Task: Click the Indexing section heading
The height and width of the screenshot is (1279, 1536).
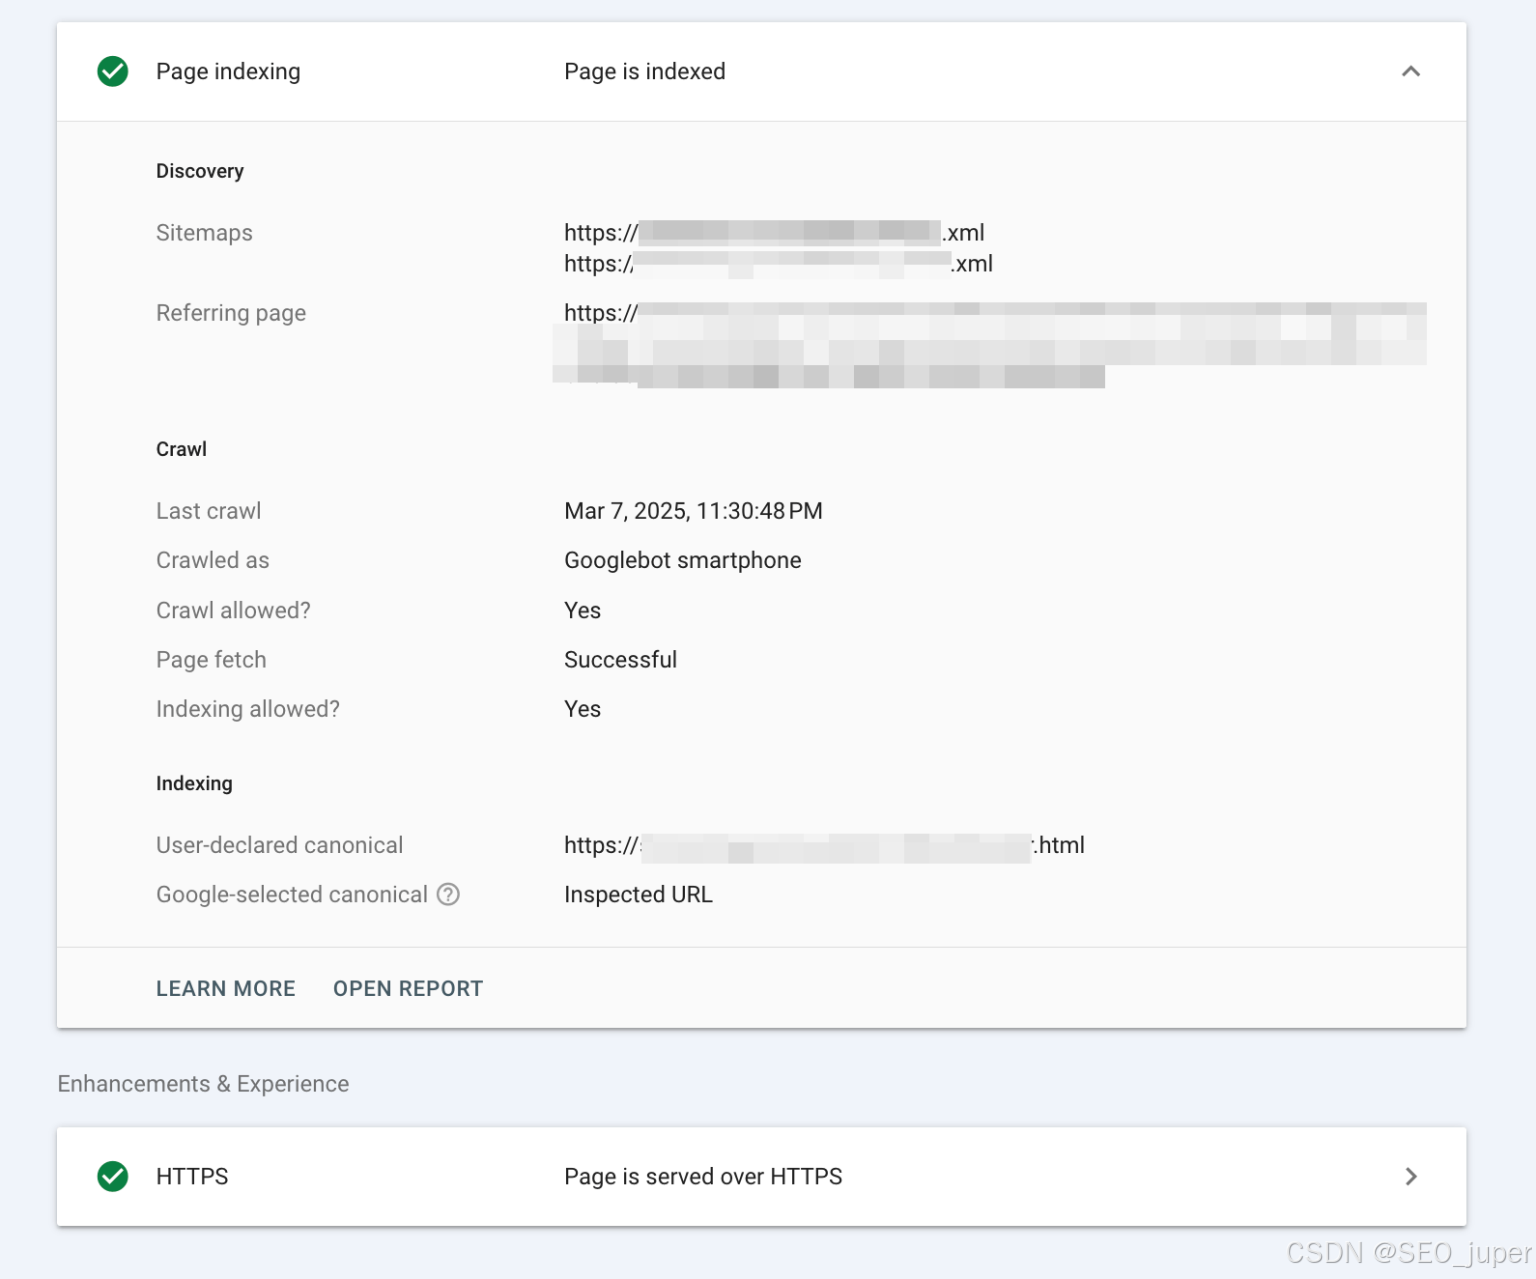Action: (194, 783)
